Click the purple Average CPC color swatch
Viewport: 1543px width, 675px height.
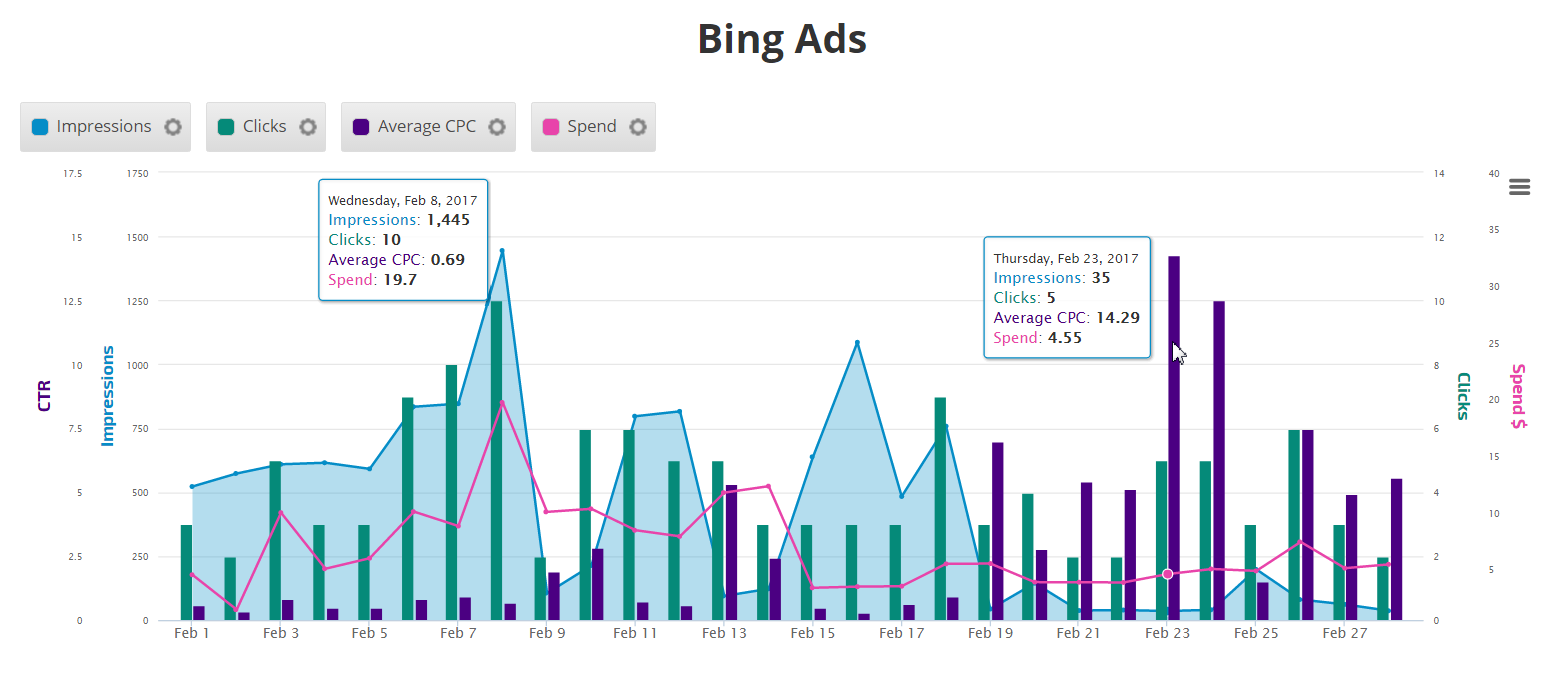(361, 127)
